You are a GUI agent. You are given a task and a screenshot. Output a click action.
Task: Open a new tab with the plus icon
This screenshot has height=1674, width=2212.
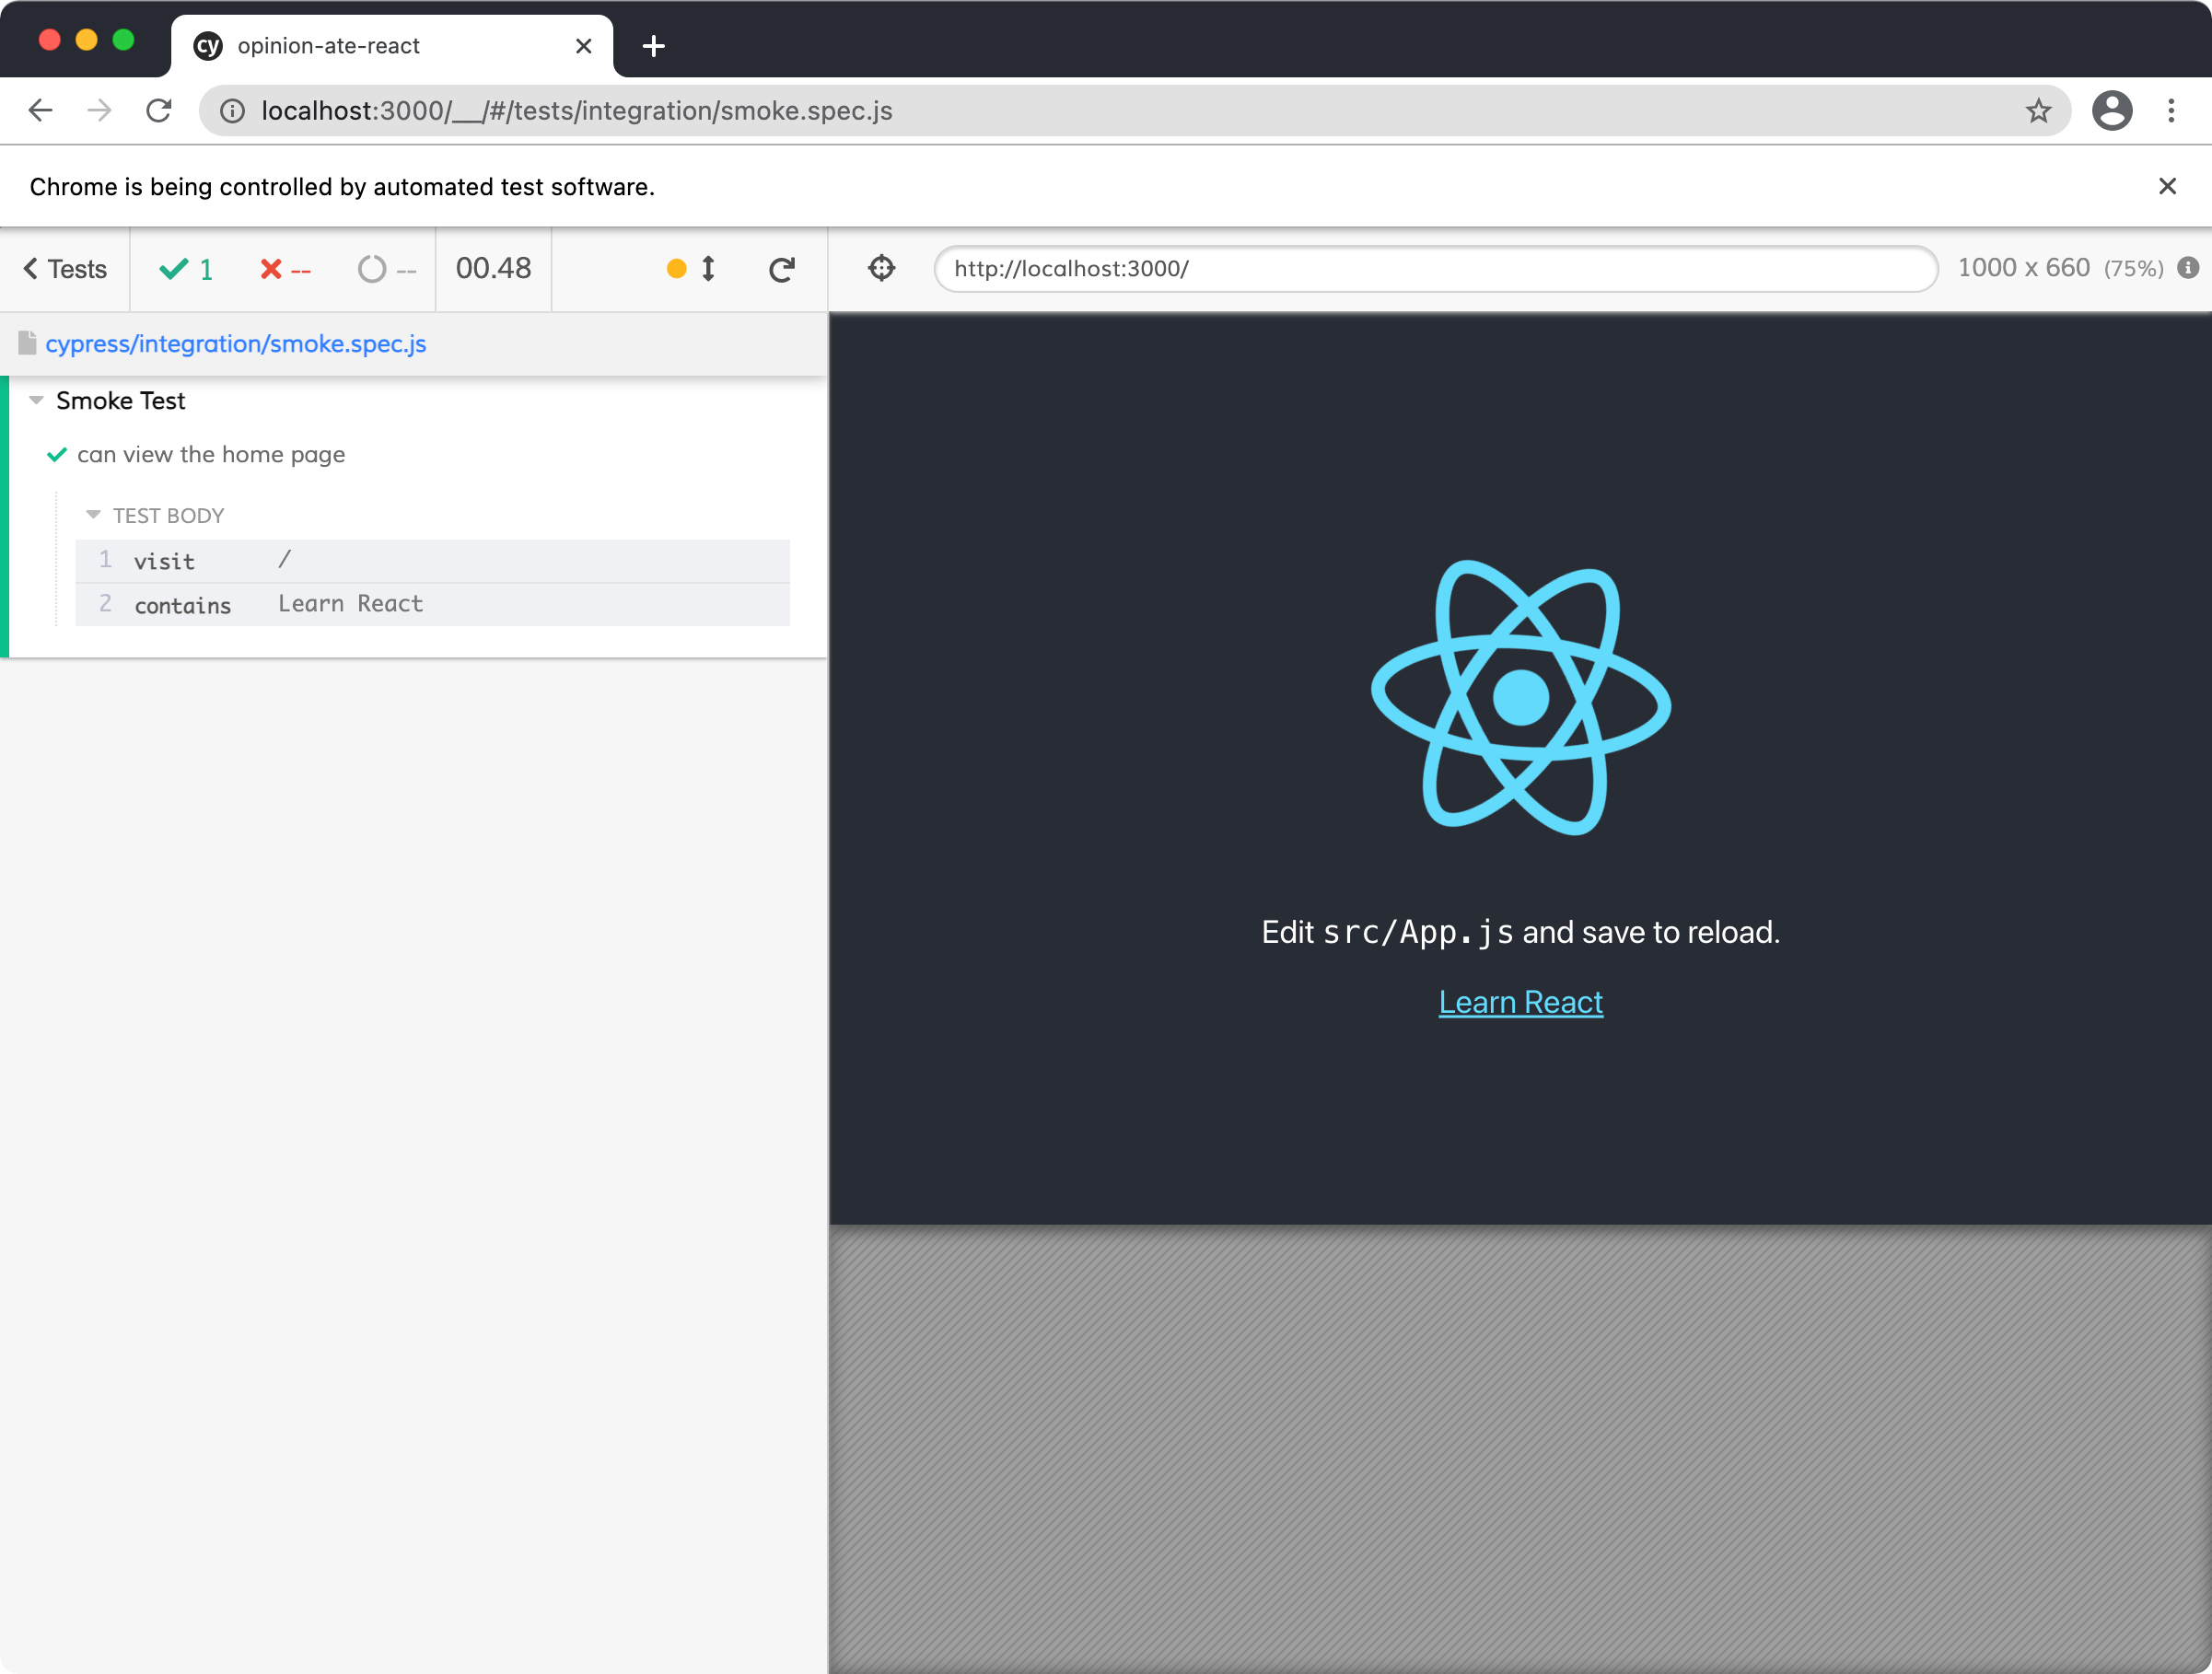(x=653, y=46)
